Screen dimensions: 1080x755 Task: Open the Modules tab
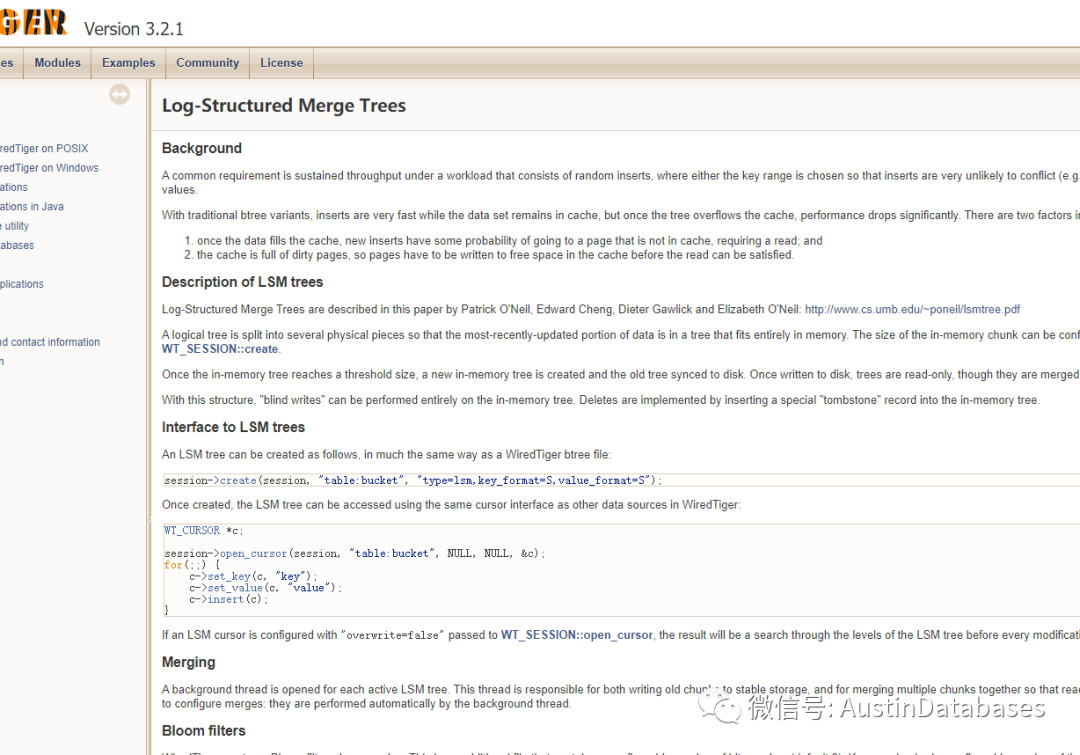[x=57, y=63]
